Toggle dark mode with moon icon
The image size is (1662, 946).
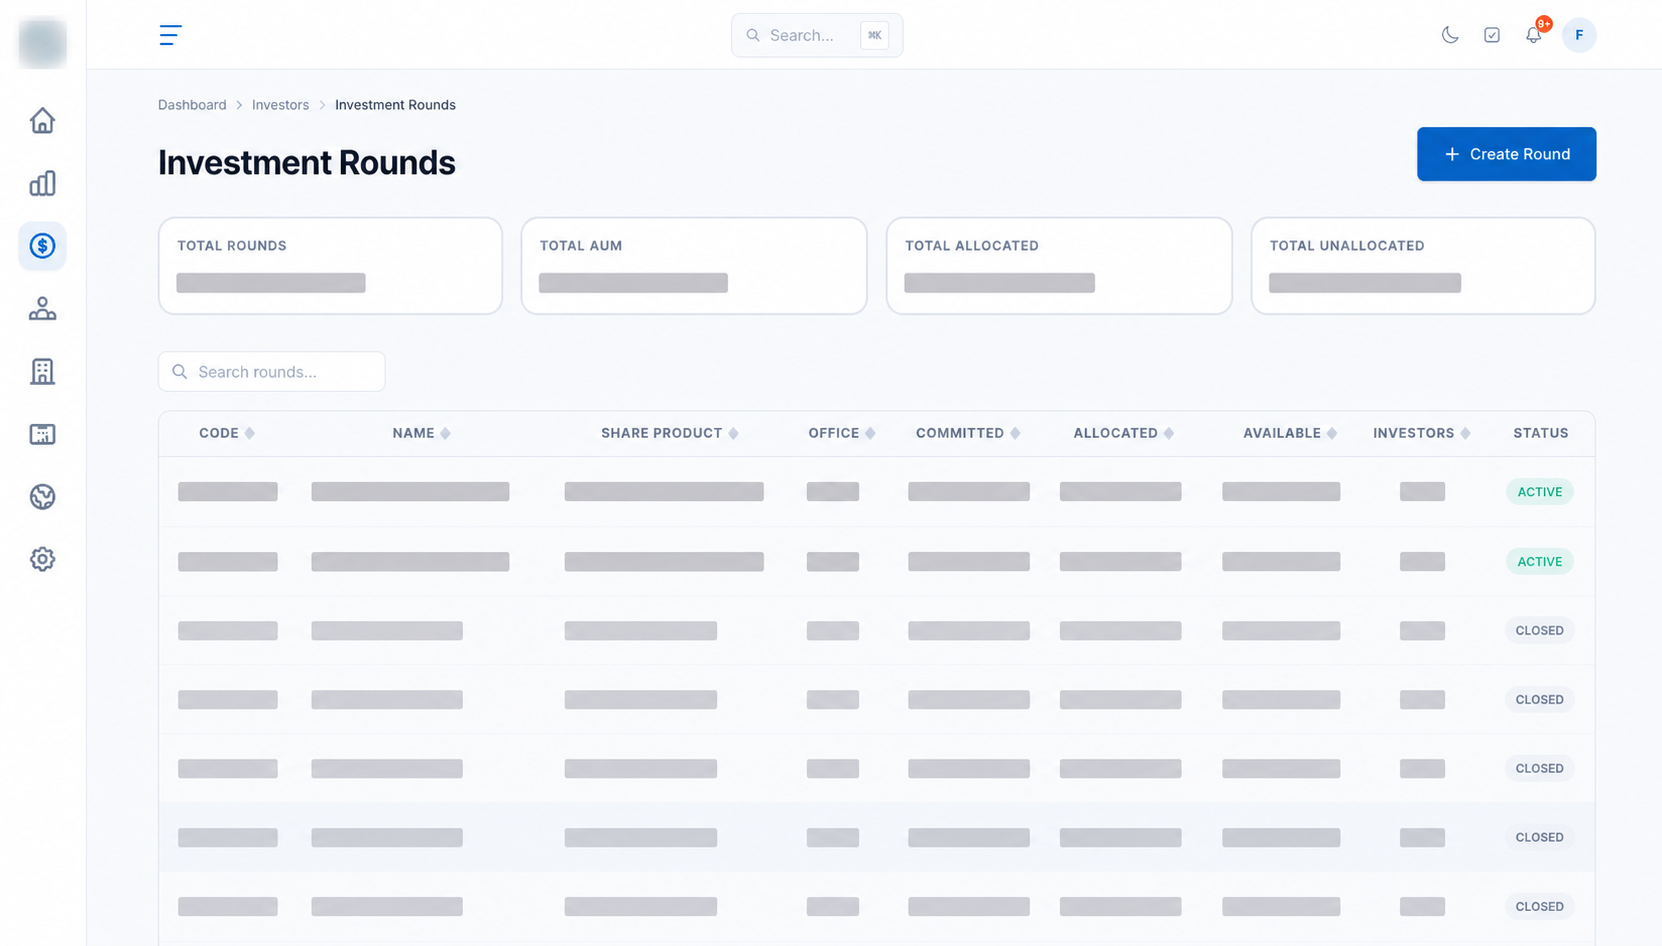(1450, 35)
